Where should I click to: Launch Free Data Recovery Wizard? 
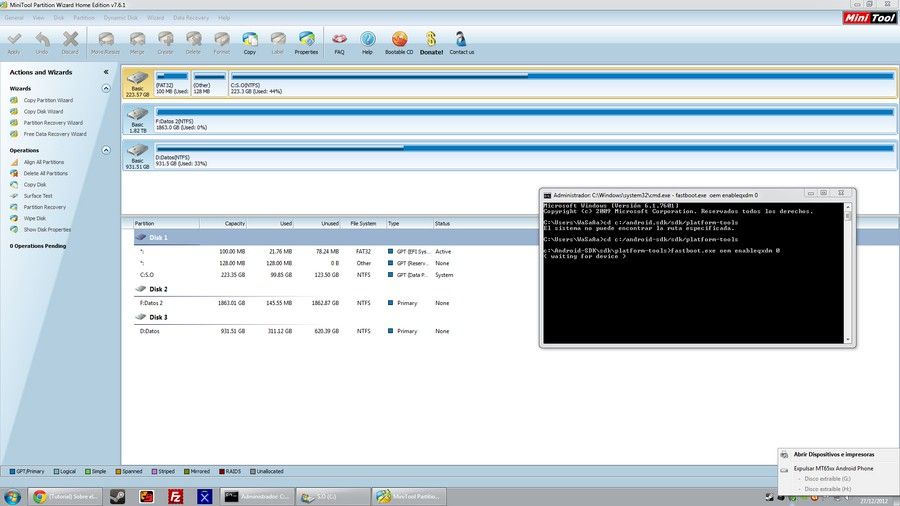[x=55, y=134]
